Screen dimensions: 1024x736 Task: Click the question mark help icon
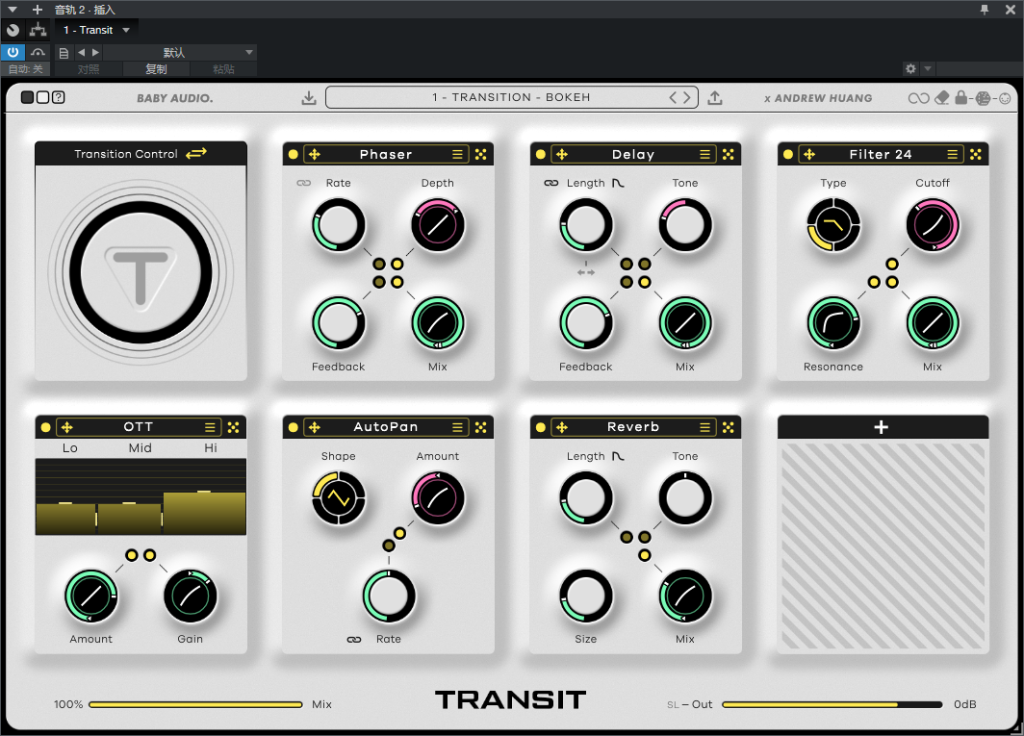pos(59,97)
